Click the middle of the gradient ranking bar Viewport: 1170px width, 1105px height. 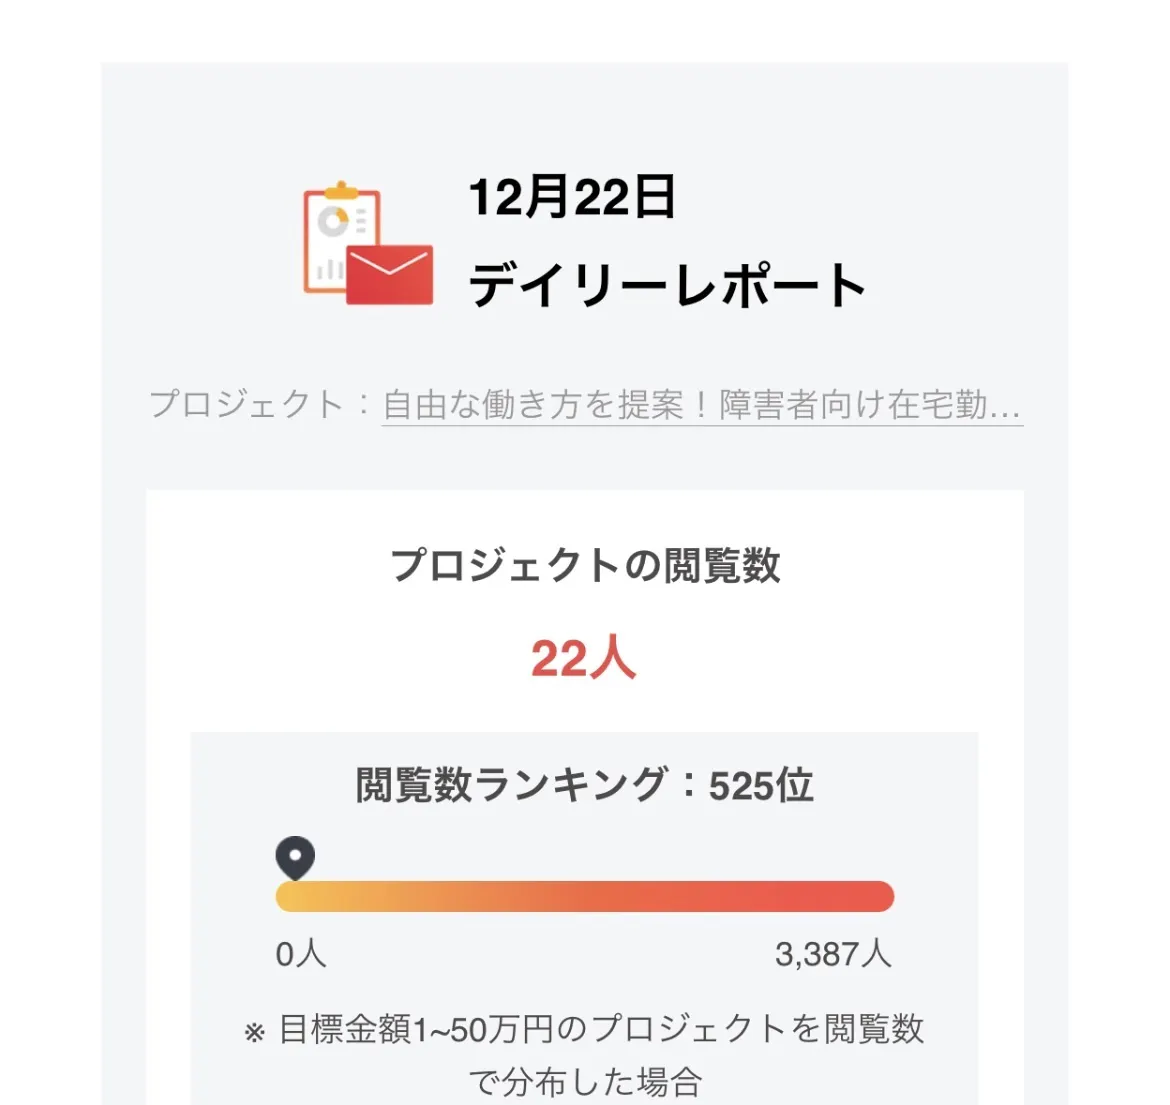click(585, 896)
